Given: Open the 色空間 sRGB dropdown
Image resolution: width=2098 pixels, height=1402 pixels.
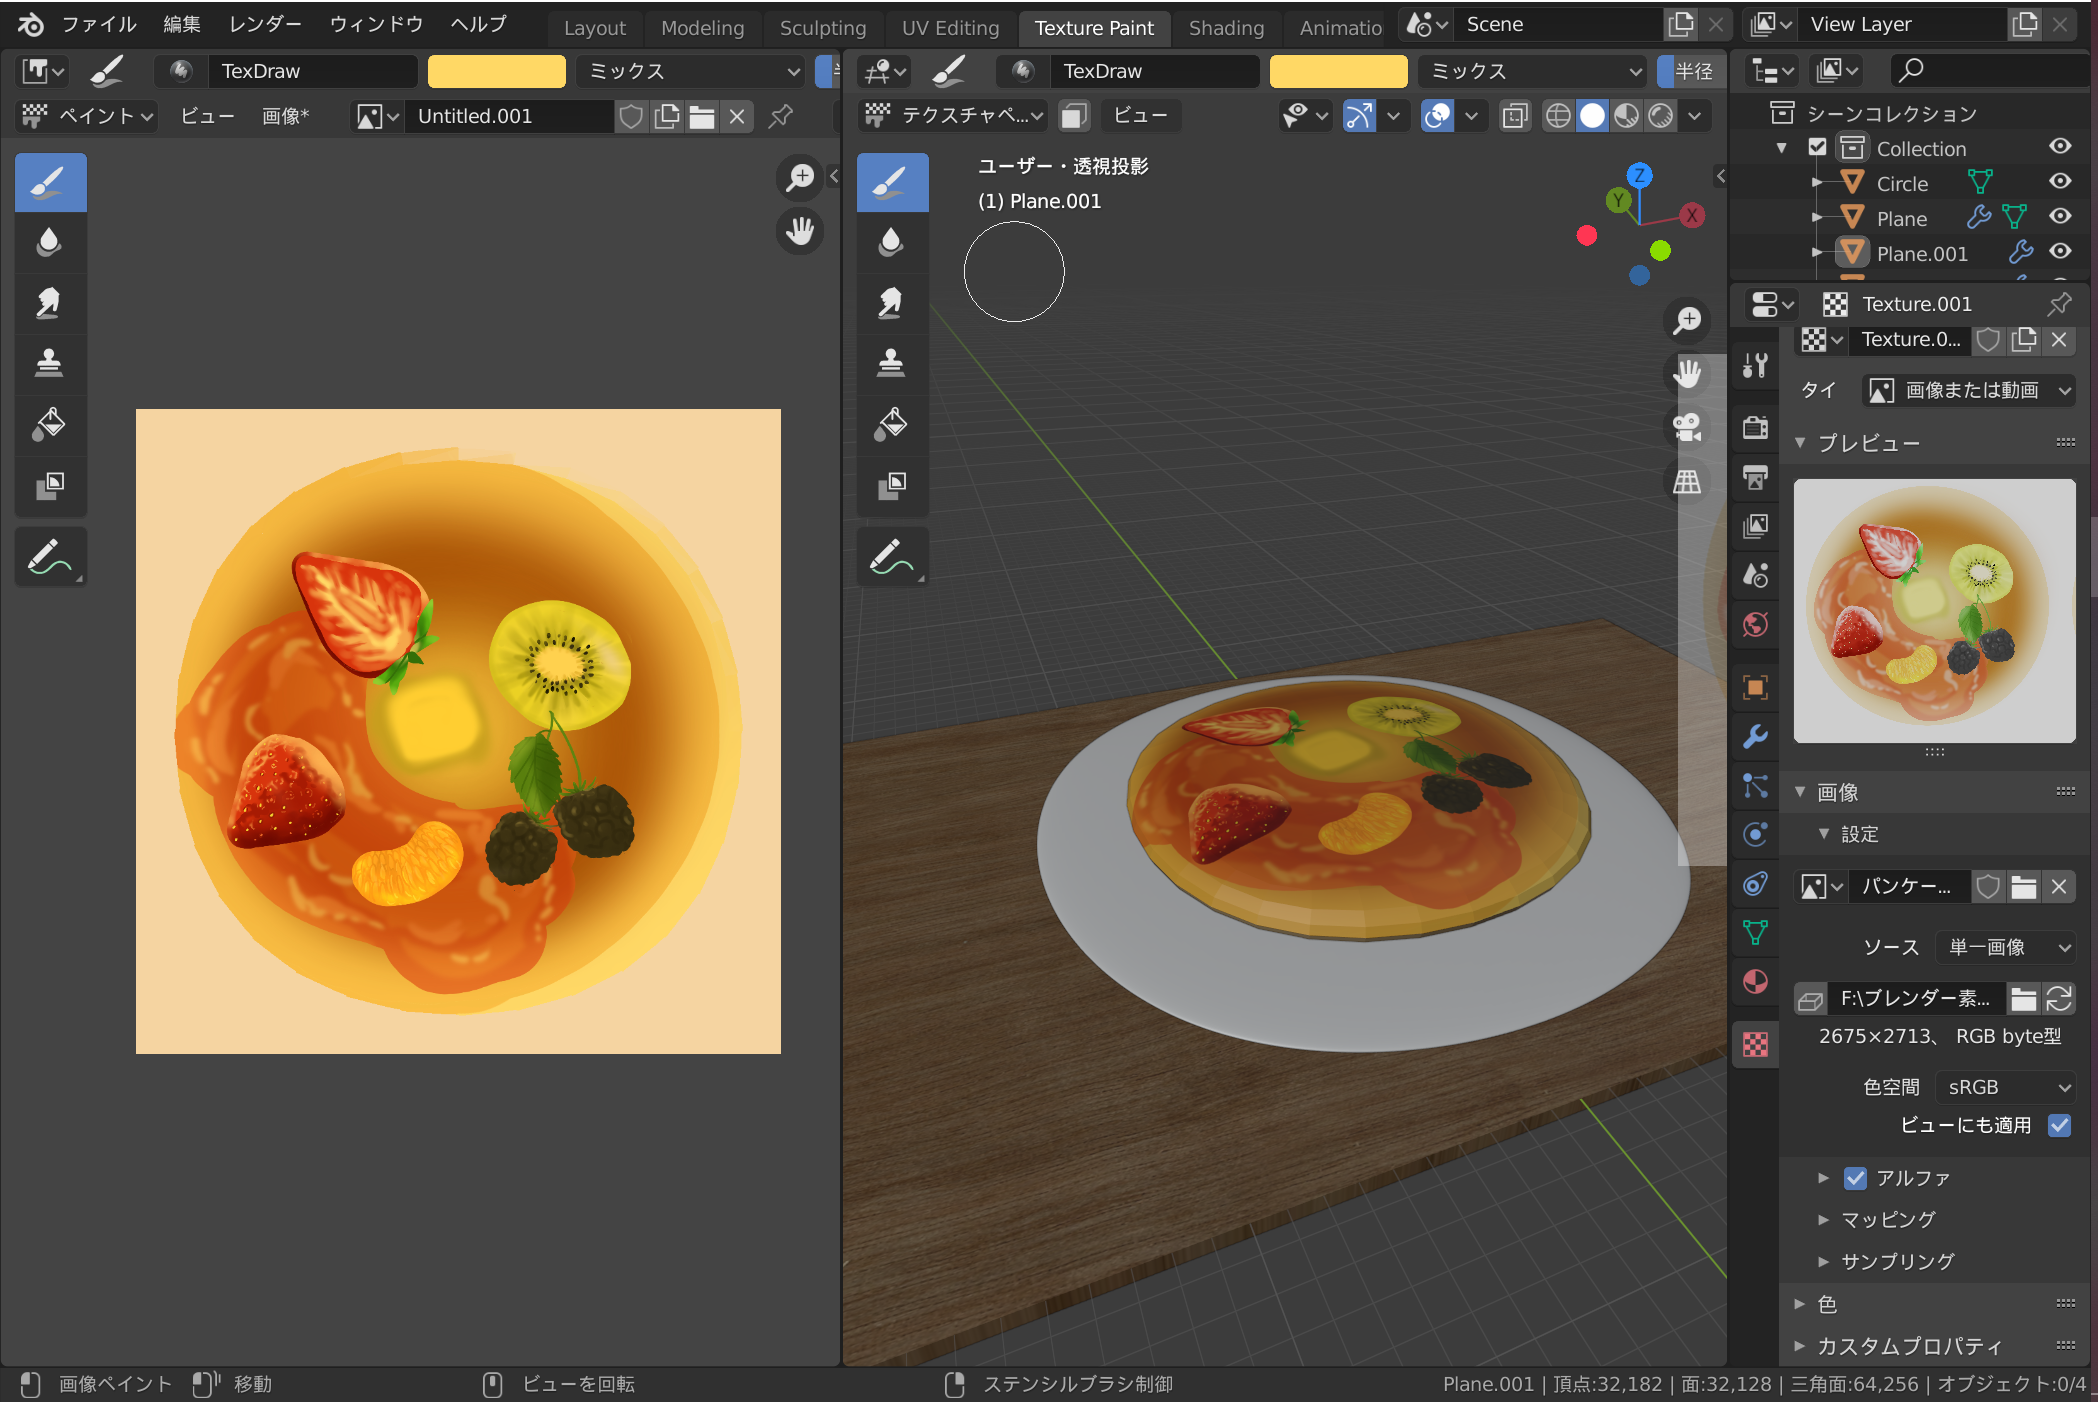Looking at the screenshot, I should point(2005,1087).
